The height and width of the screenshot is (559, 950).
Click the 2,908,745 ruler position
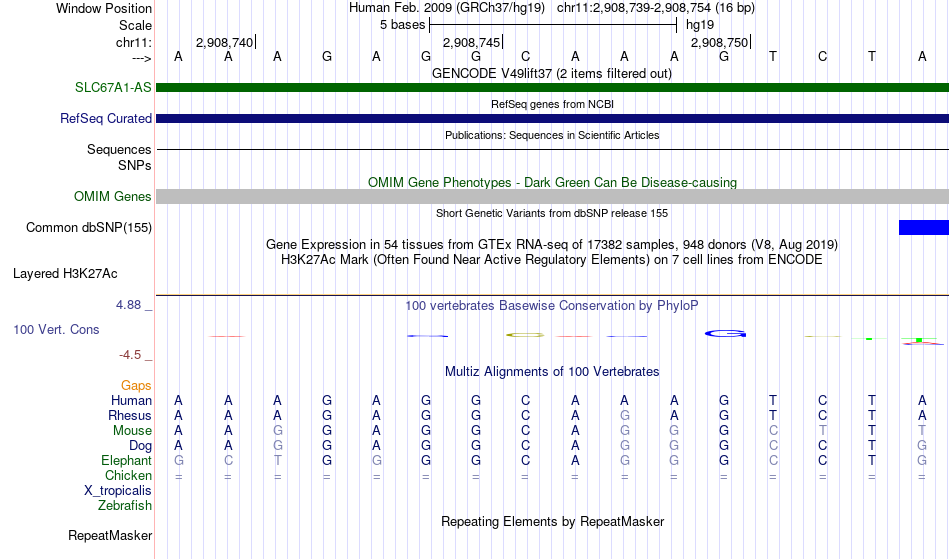point(471,42)
